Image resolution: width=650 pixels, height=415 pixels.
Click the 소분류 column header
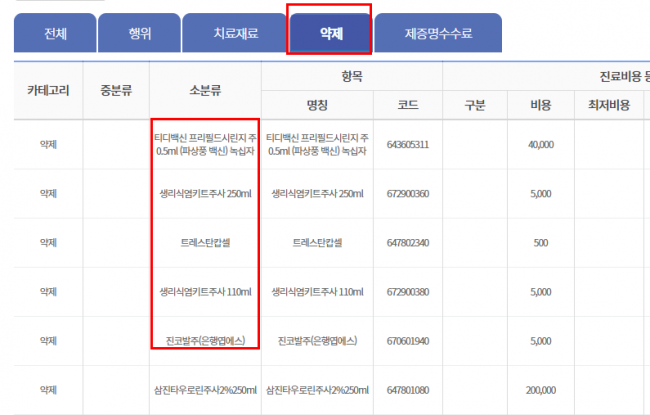click(x=205, y=90)
